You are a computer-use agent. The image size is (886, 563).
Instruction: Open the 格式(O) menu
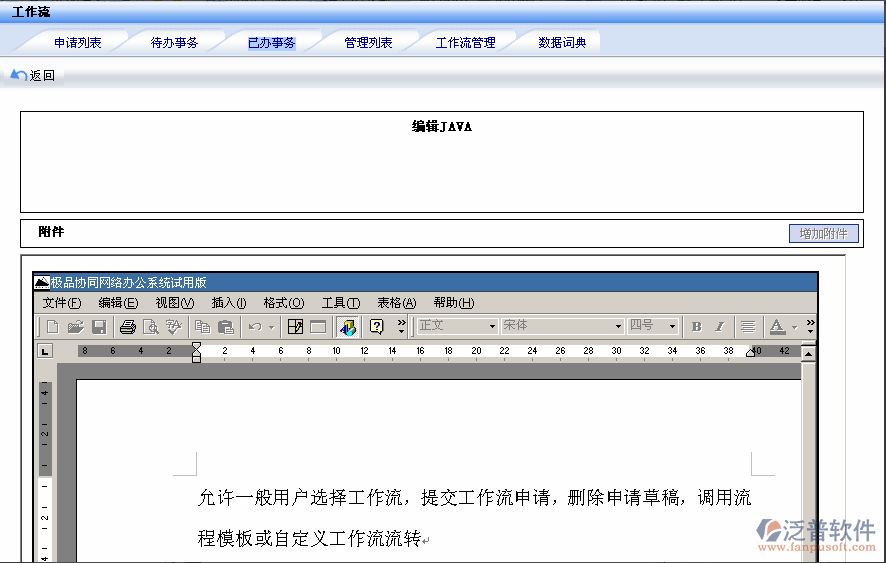[283, 303]
